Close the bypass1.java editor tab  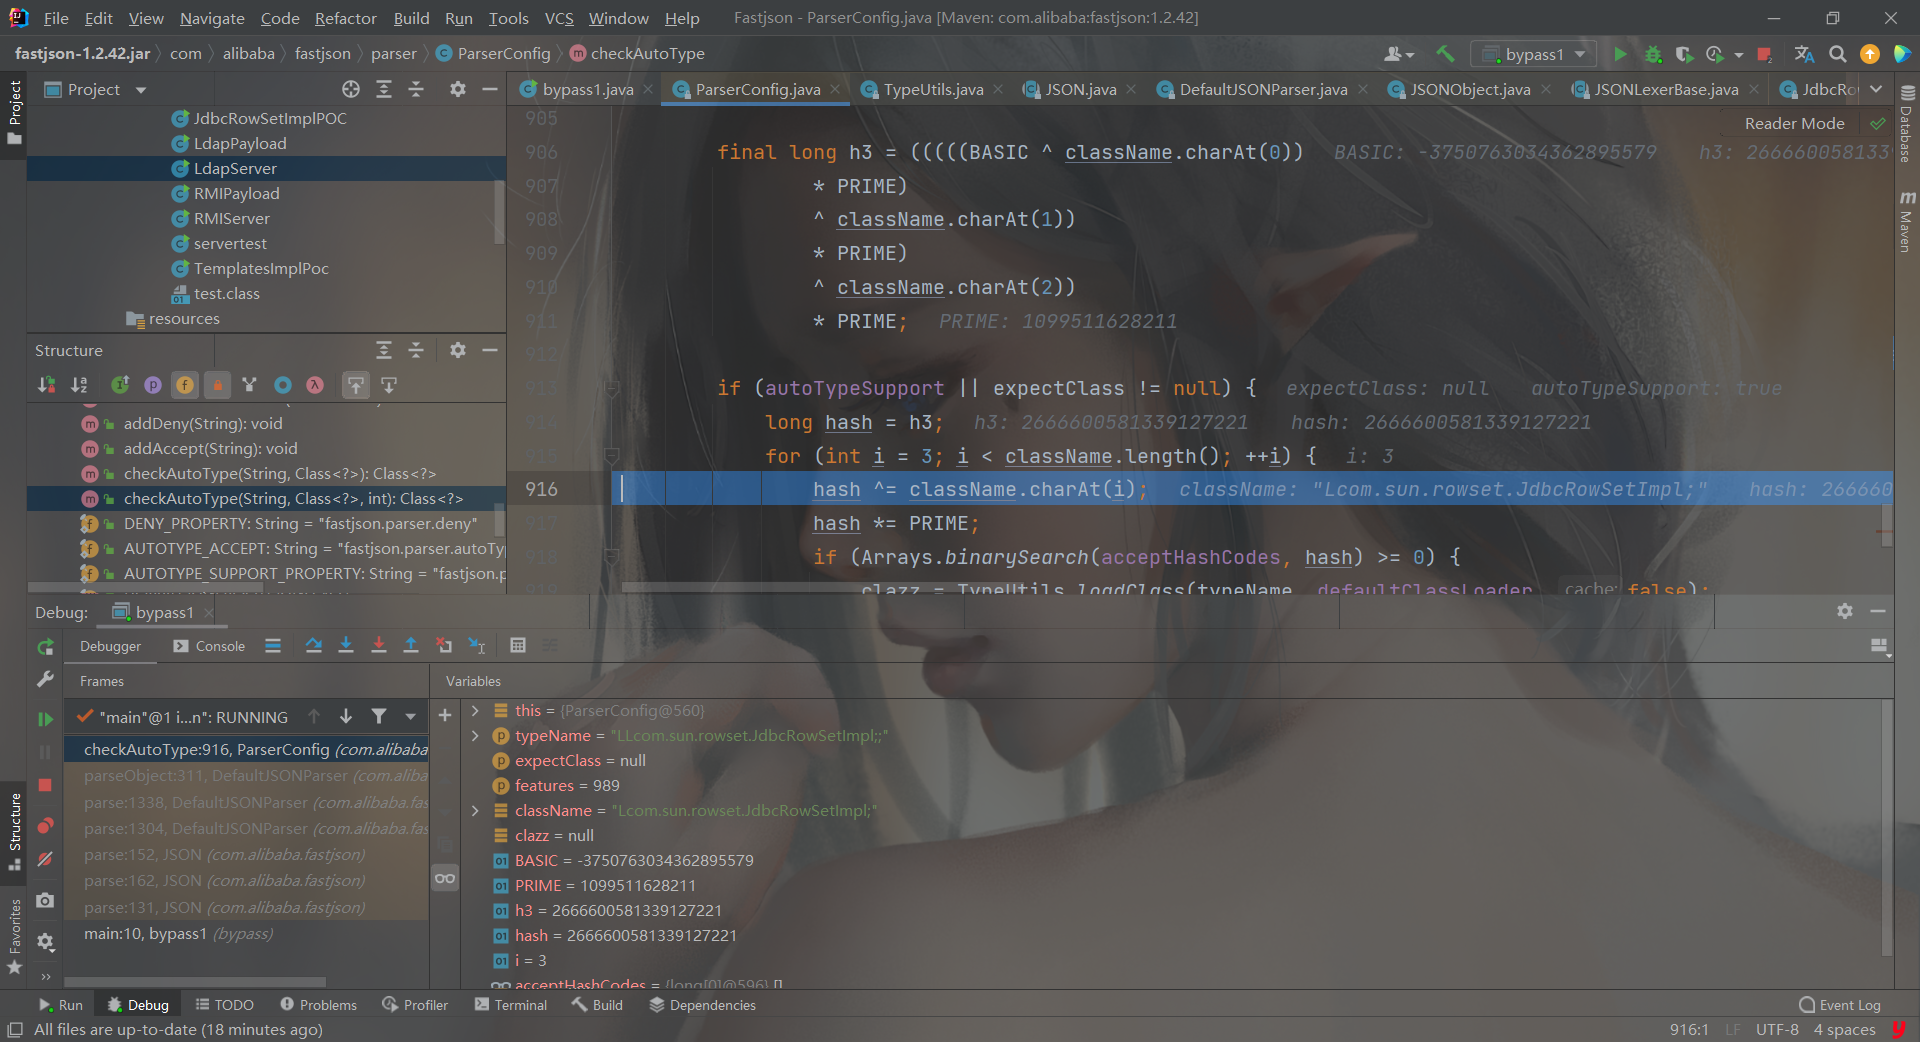pyautogui.click(x=648, y=89)
